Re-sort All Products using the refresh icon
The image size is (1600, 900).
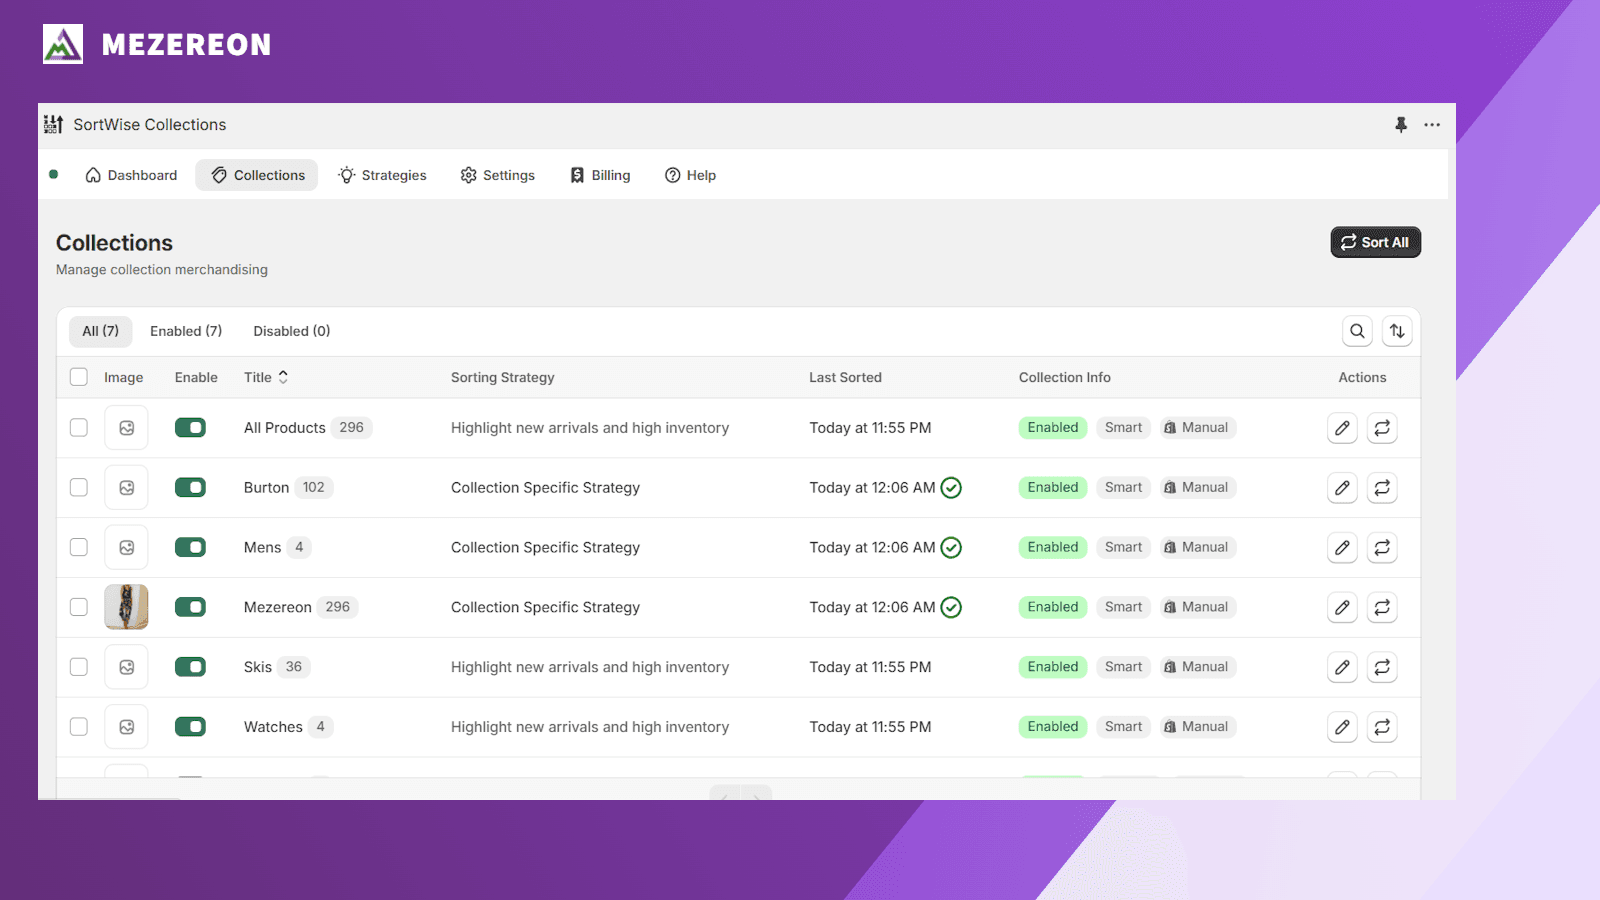1382,428
